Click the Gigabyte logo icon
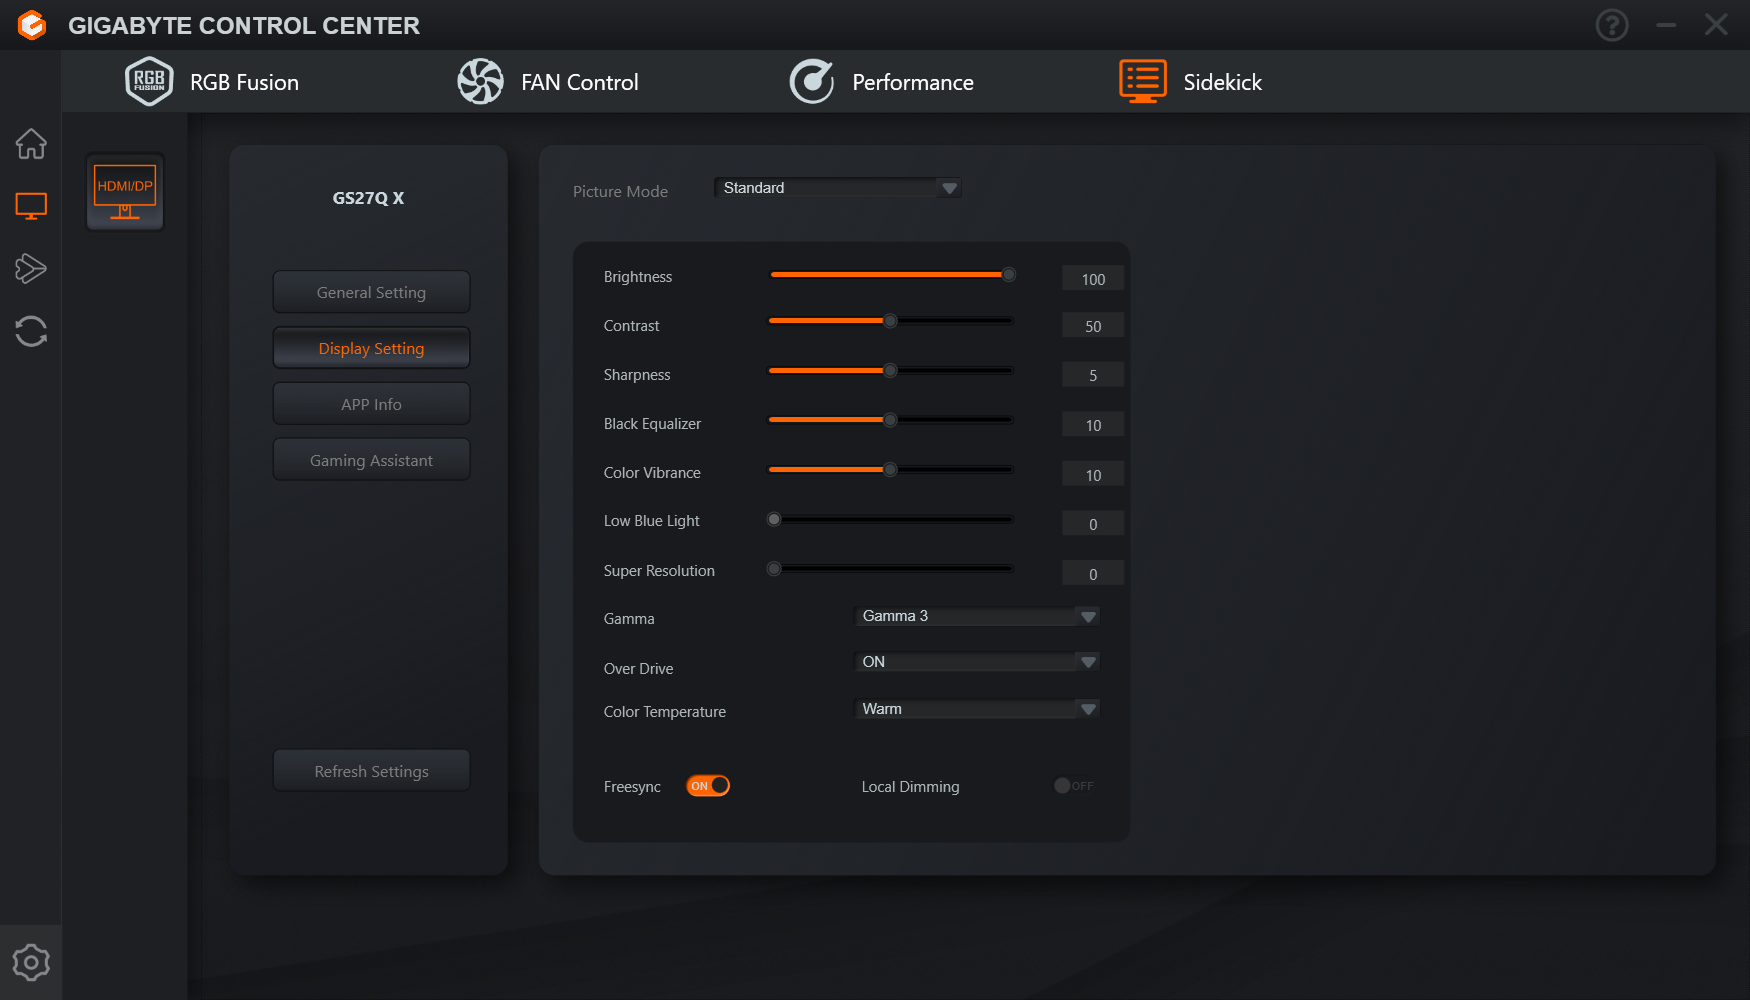1750x1000 pixels. [x=32, y=25]
